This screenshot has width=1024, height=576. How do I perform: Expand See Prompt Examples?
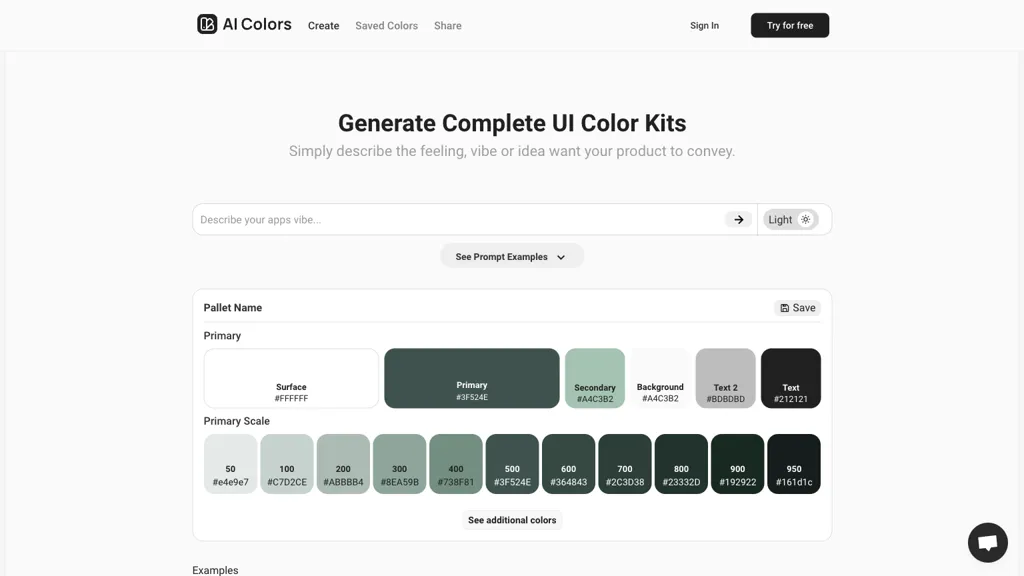coord(511,257)
